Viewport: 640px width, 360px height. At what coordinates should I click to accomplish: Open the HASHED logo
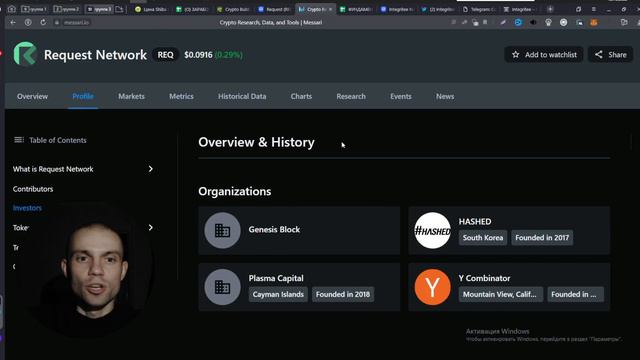[432, 230]
